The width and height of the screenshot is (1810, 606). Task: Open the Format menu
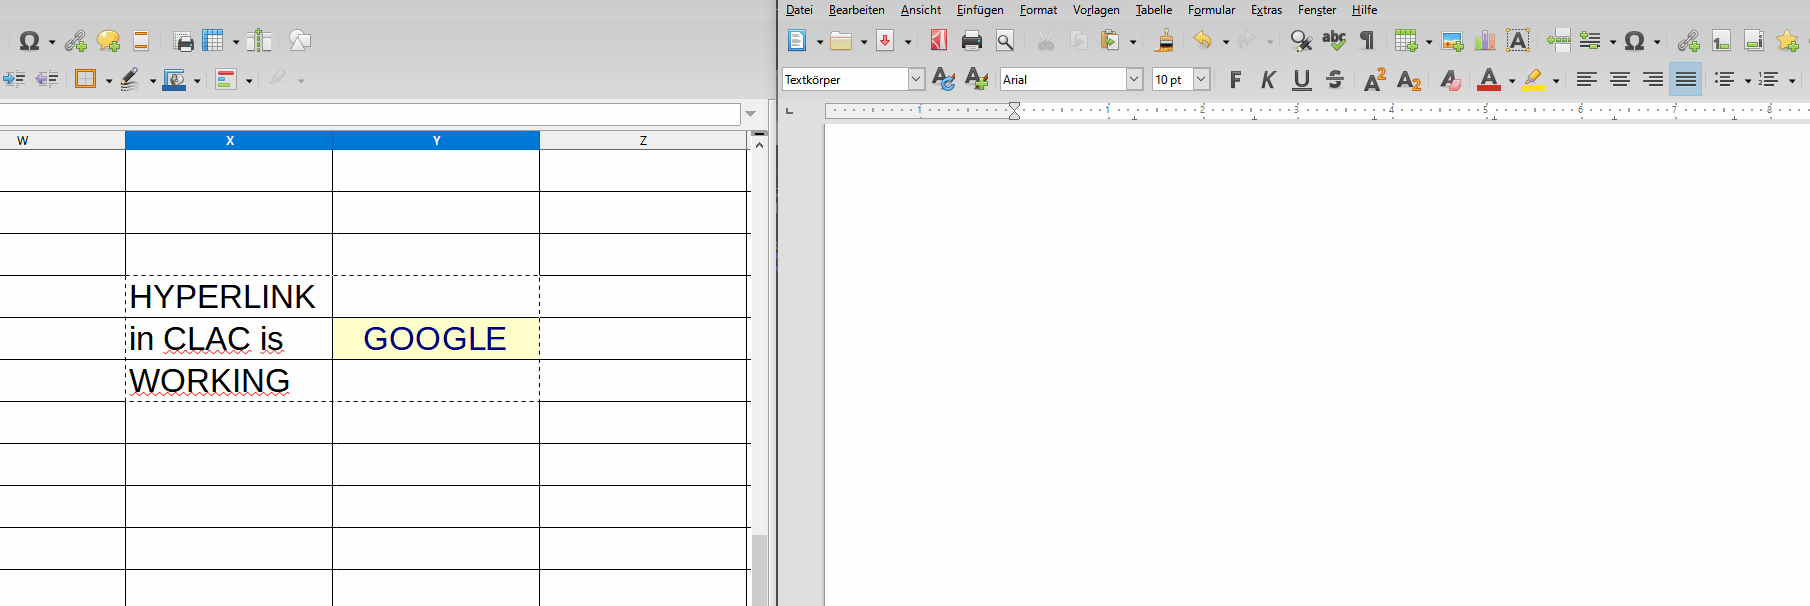[x=1038, y=10]
